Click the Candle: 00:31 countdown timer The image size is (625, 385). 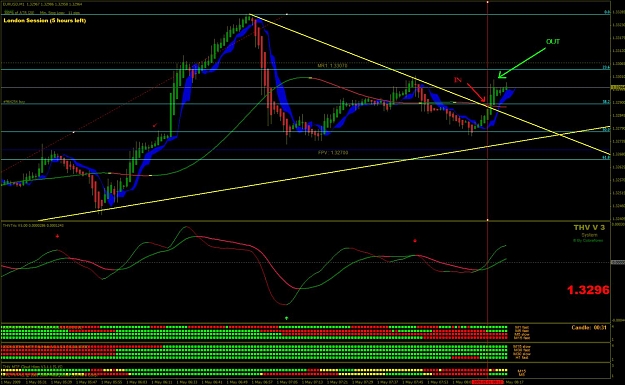589,327
